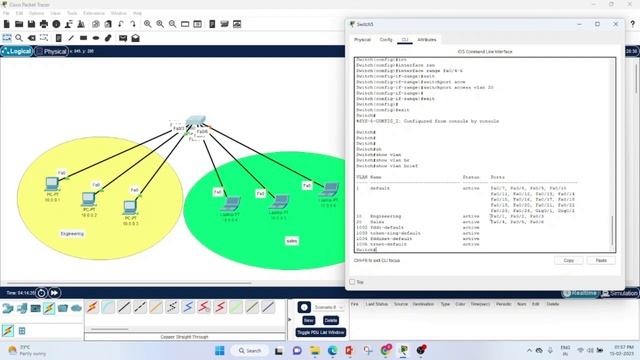Copy CLI output with Copy button
This screenshot has height=360, width=640.
pos(569,260)
